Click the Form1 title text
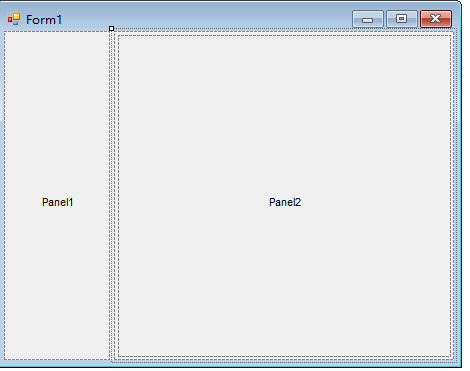The image size is (470, 371). click(x=44, y=20)
